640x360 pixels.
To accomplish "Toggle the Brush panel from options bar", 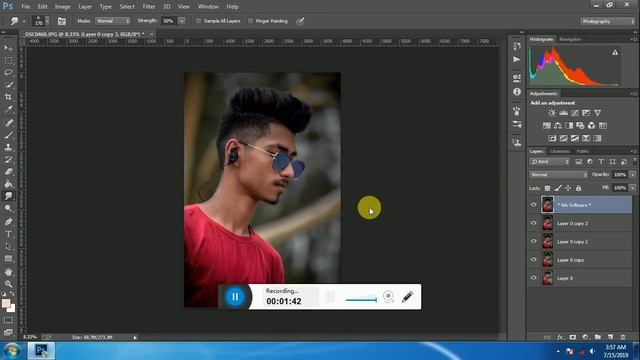I will pos(62,21).
